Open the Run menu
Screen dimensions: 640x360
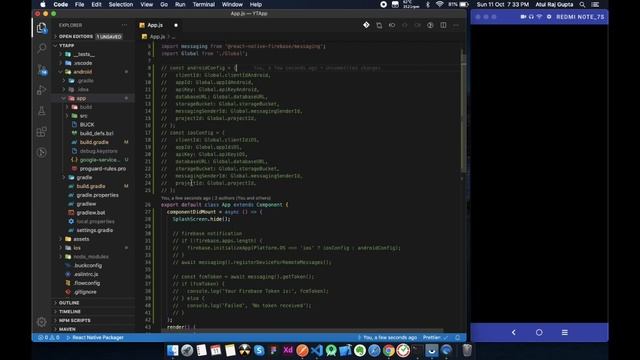coord(180,4)
